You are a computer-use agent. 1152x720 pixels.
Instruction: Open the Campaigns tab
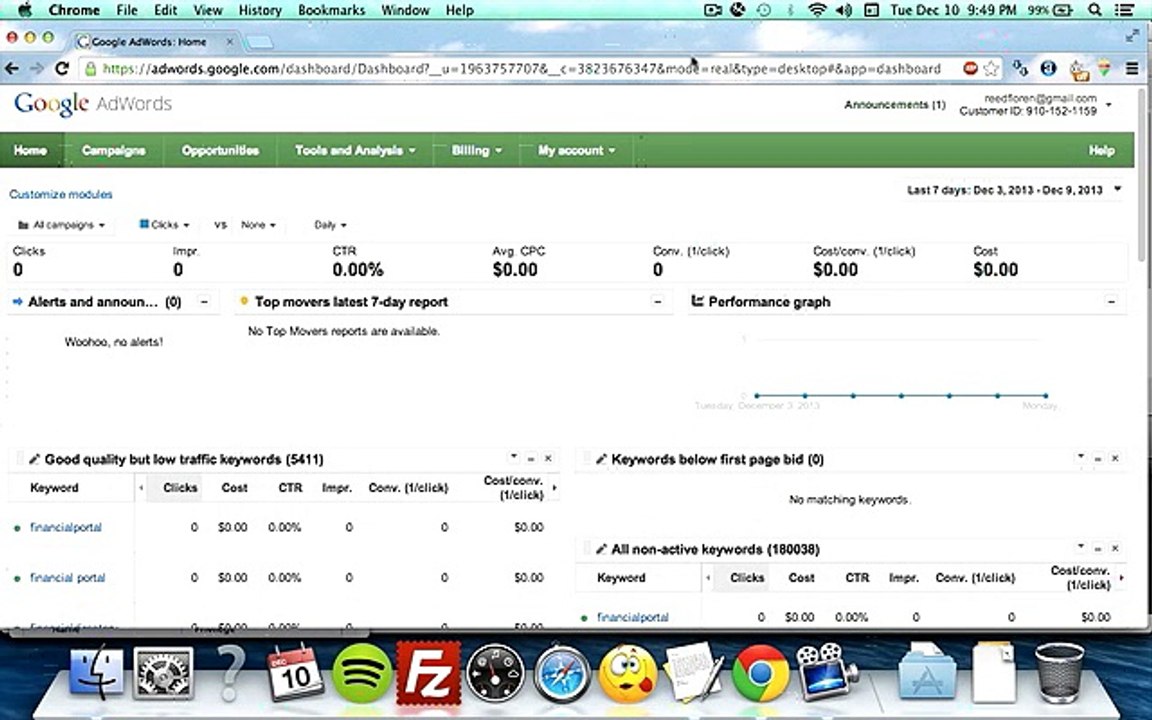[x=113, y=150]
